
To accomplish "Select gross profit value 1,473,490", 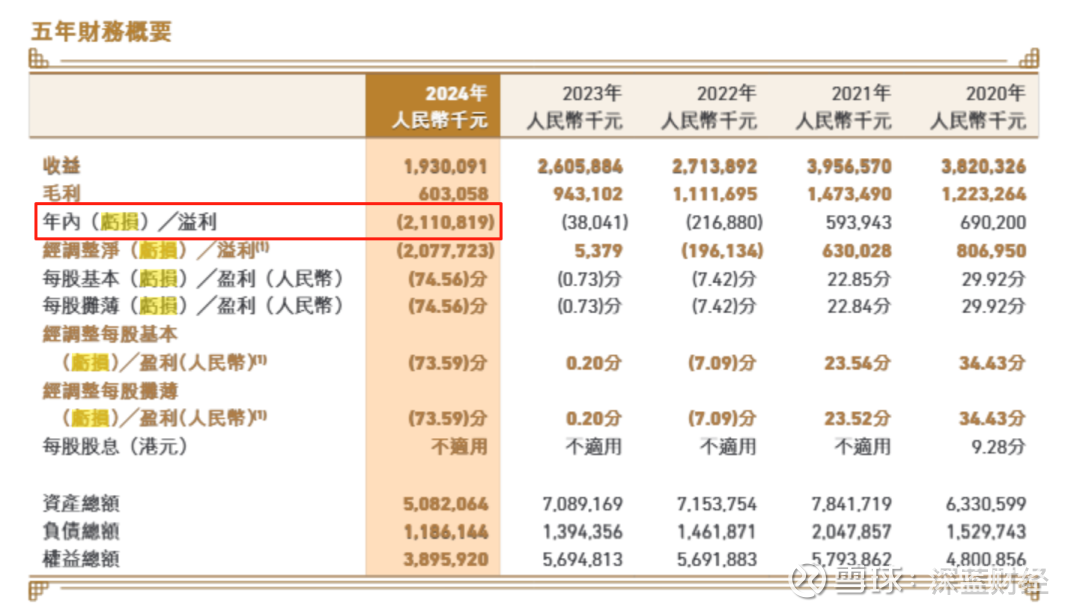I will [x=850, y=194].
